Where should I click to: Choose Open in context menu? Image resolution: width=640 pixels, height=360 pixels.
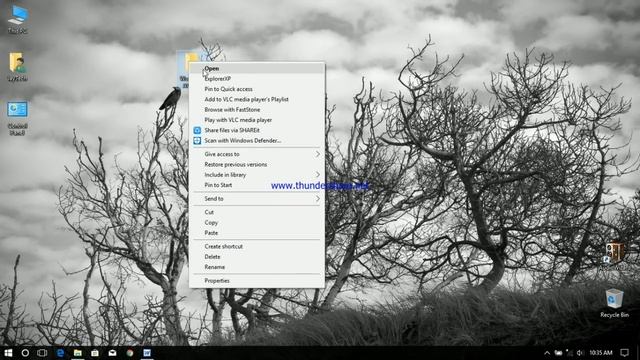click(257, 68)
